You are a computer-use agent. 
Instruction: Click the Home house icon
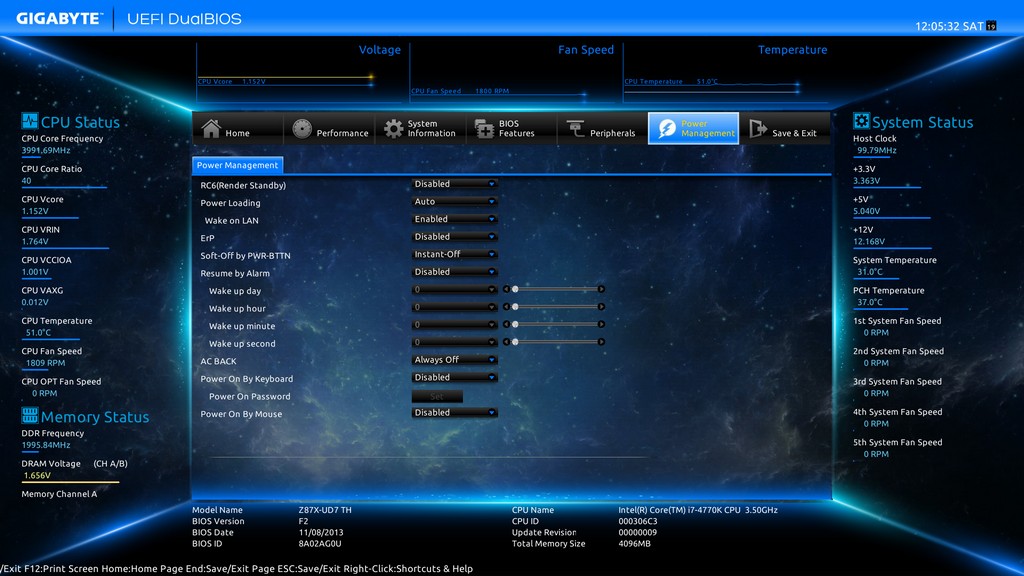point(211,128)
